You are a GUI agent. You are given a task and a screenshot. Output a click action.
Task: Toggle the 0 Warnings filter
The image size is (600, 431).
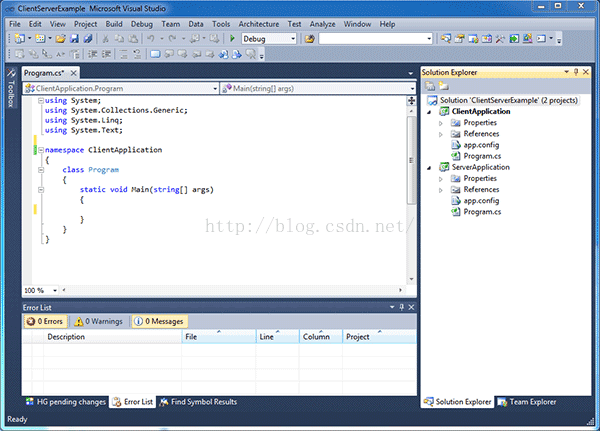pos(99,321)
